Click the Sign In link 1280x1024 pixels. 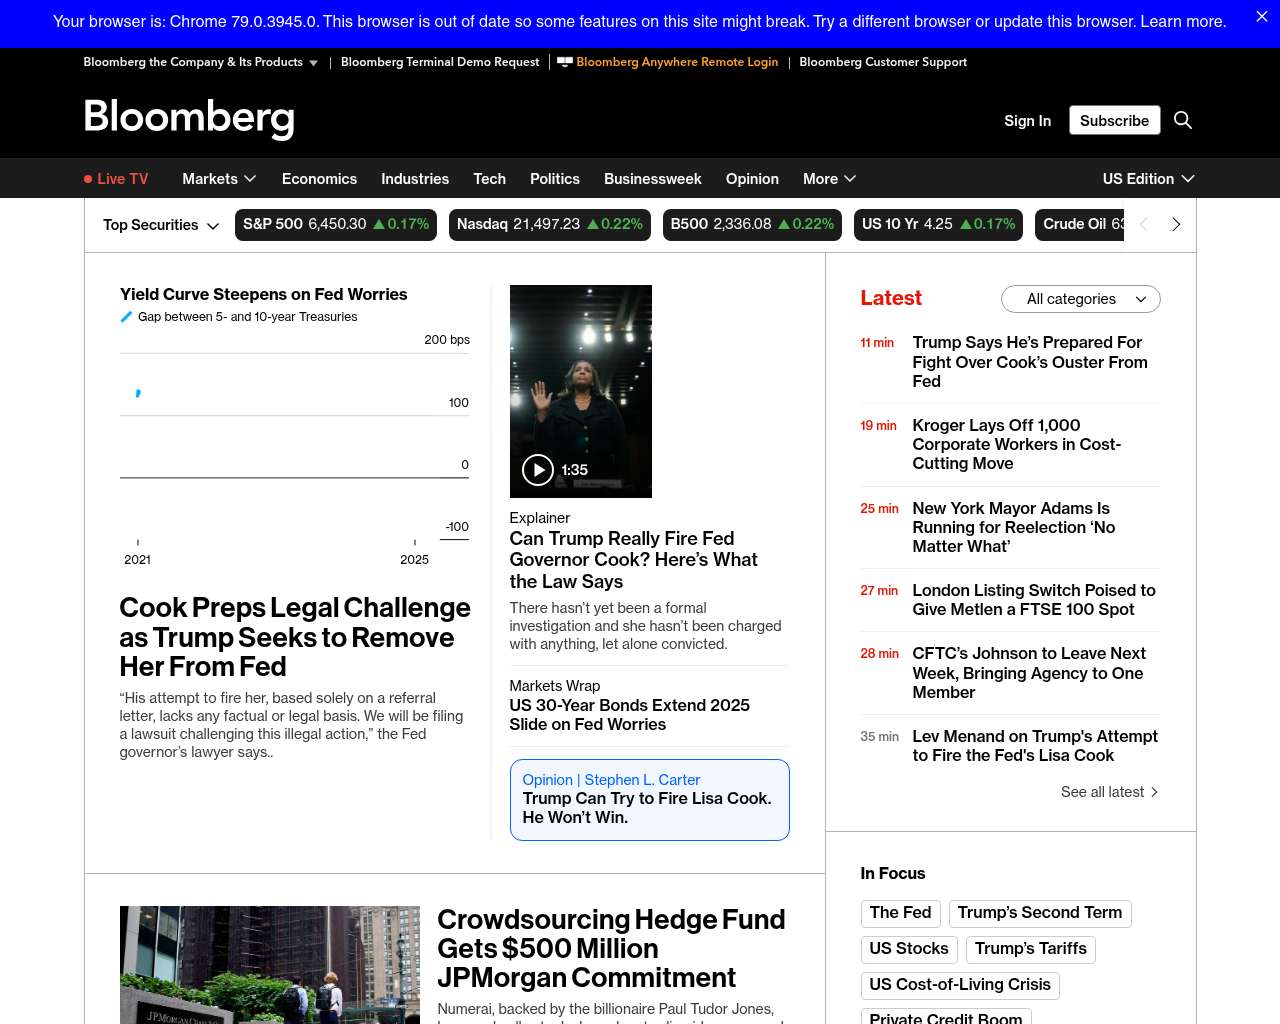(x=1027, y=120)
